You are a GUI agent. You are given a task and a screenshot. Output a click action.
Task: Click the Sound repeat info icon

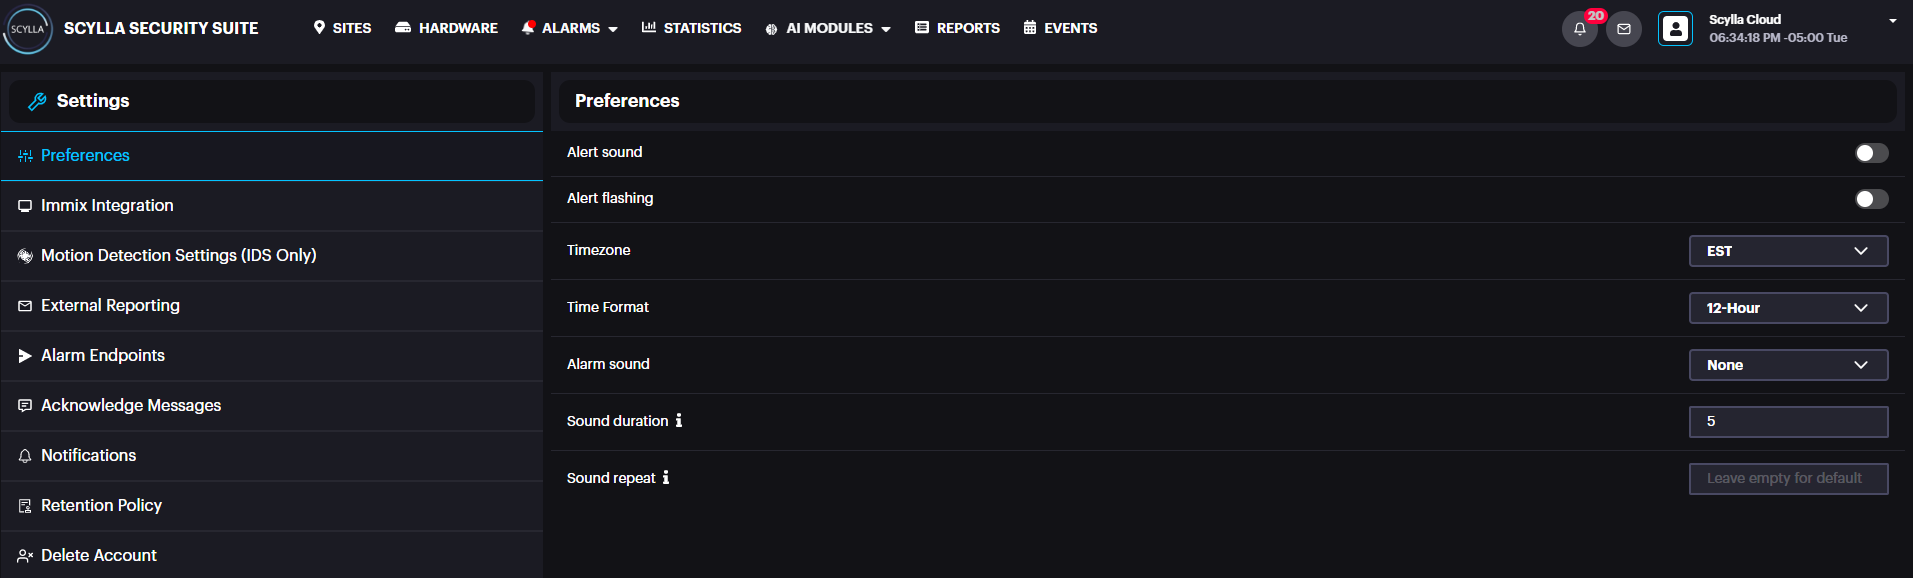coord(666,478)
